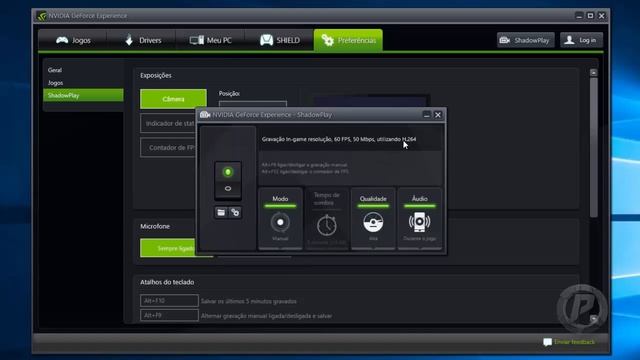
Task: Click the scrollbar in the preferences panel
Action: pos(593,147)
